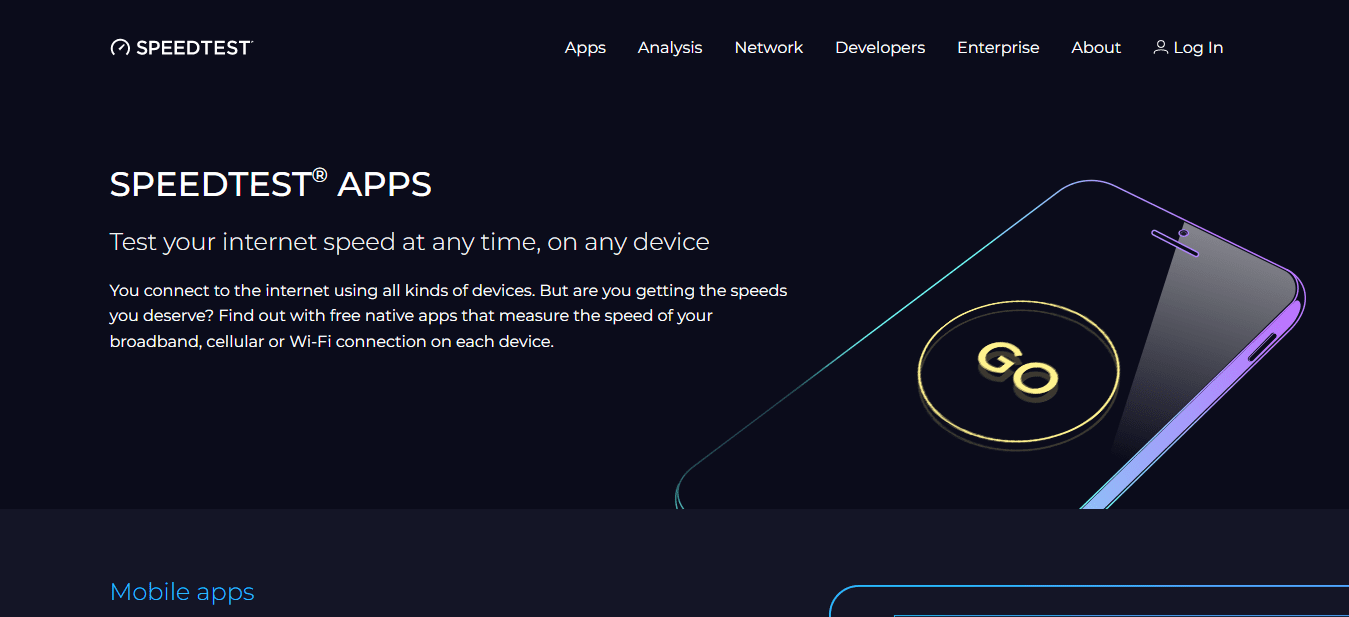1349x617 pixels.
Task: Open the Mobile apps section link
Action: 182,591
